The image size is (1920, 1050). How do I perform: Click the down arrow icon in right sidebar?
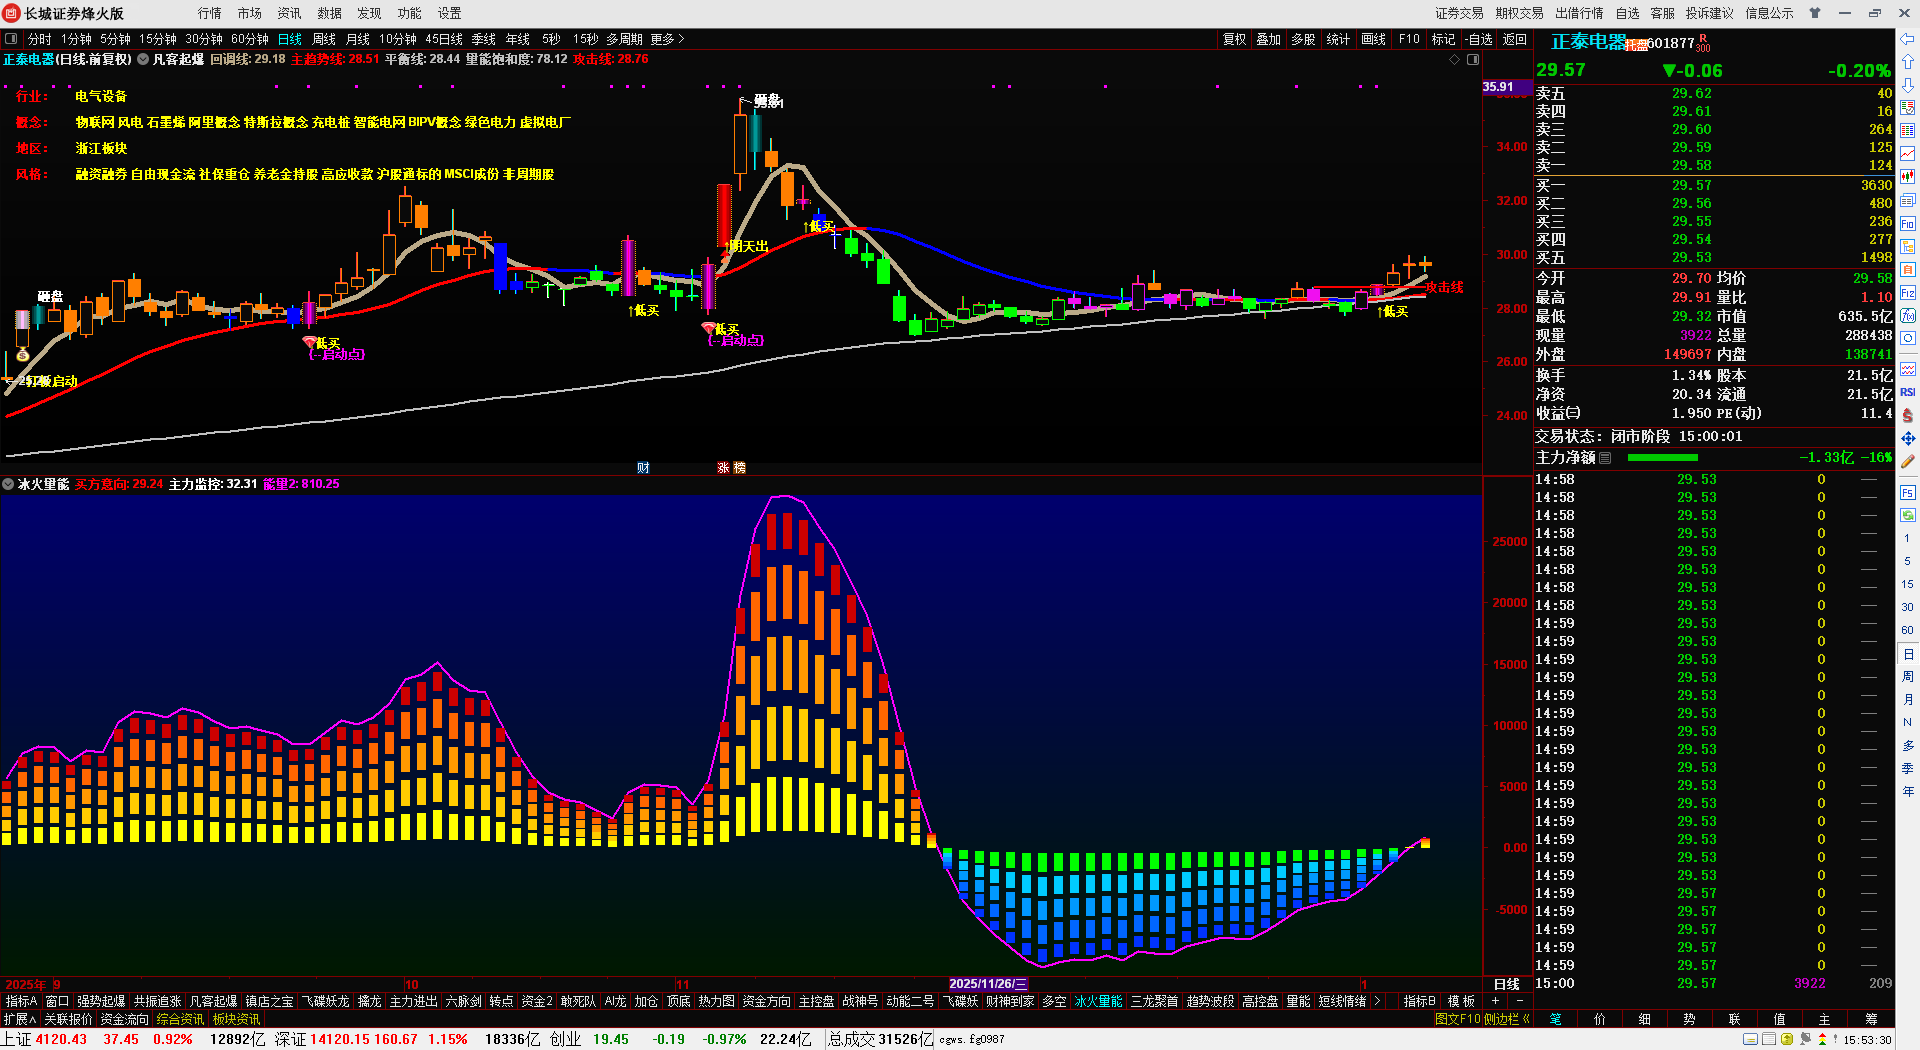click(x=1908, y=85)
